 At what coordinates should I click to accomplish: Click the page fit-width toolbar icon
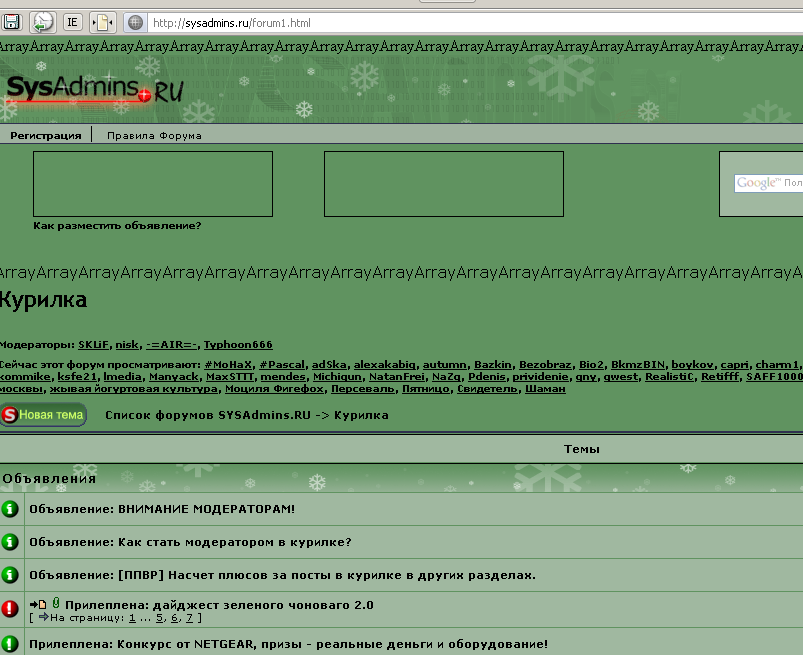point(103,22)
